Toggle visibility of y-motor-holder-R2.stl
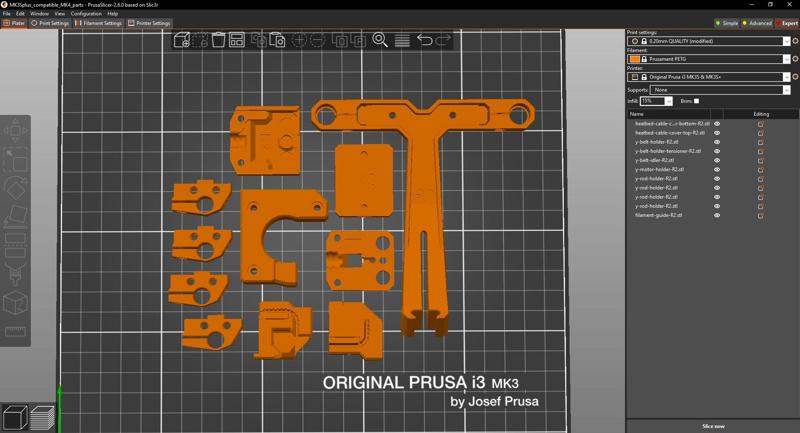The height and width of the screenshot is (433, 800). coord(717,169)
